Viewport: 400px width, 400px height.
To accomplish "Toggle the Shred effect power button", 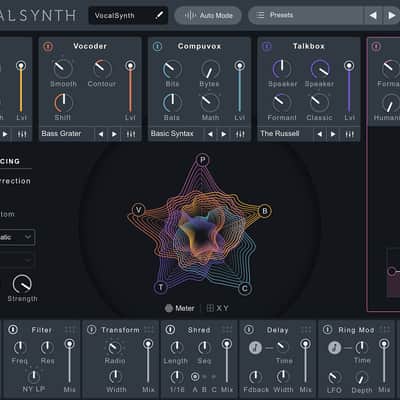I will click(x=170, y=329).
